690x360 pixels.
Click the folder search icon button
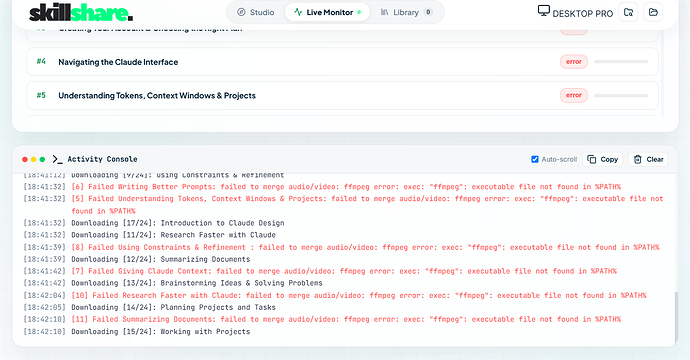[x=628, y=12]
